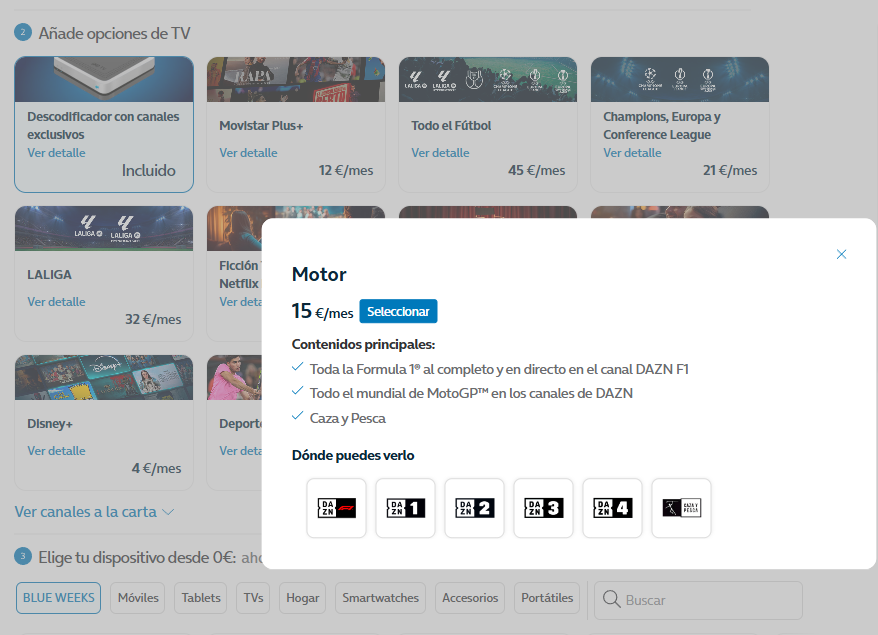Click the DAZN 3 channel icon
The image size is (878, 635).
click(x=543, y=508)
